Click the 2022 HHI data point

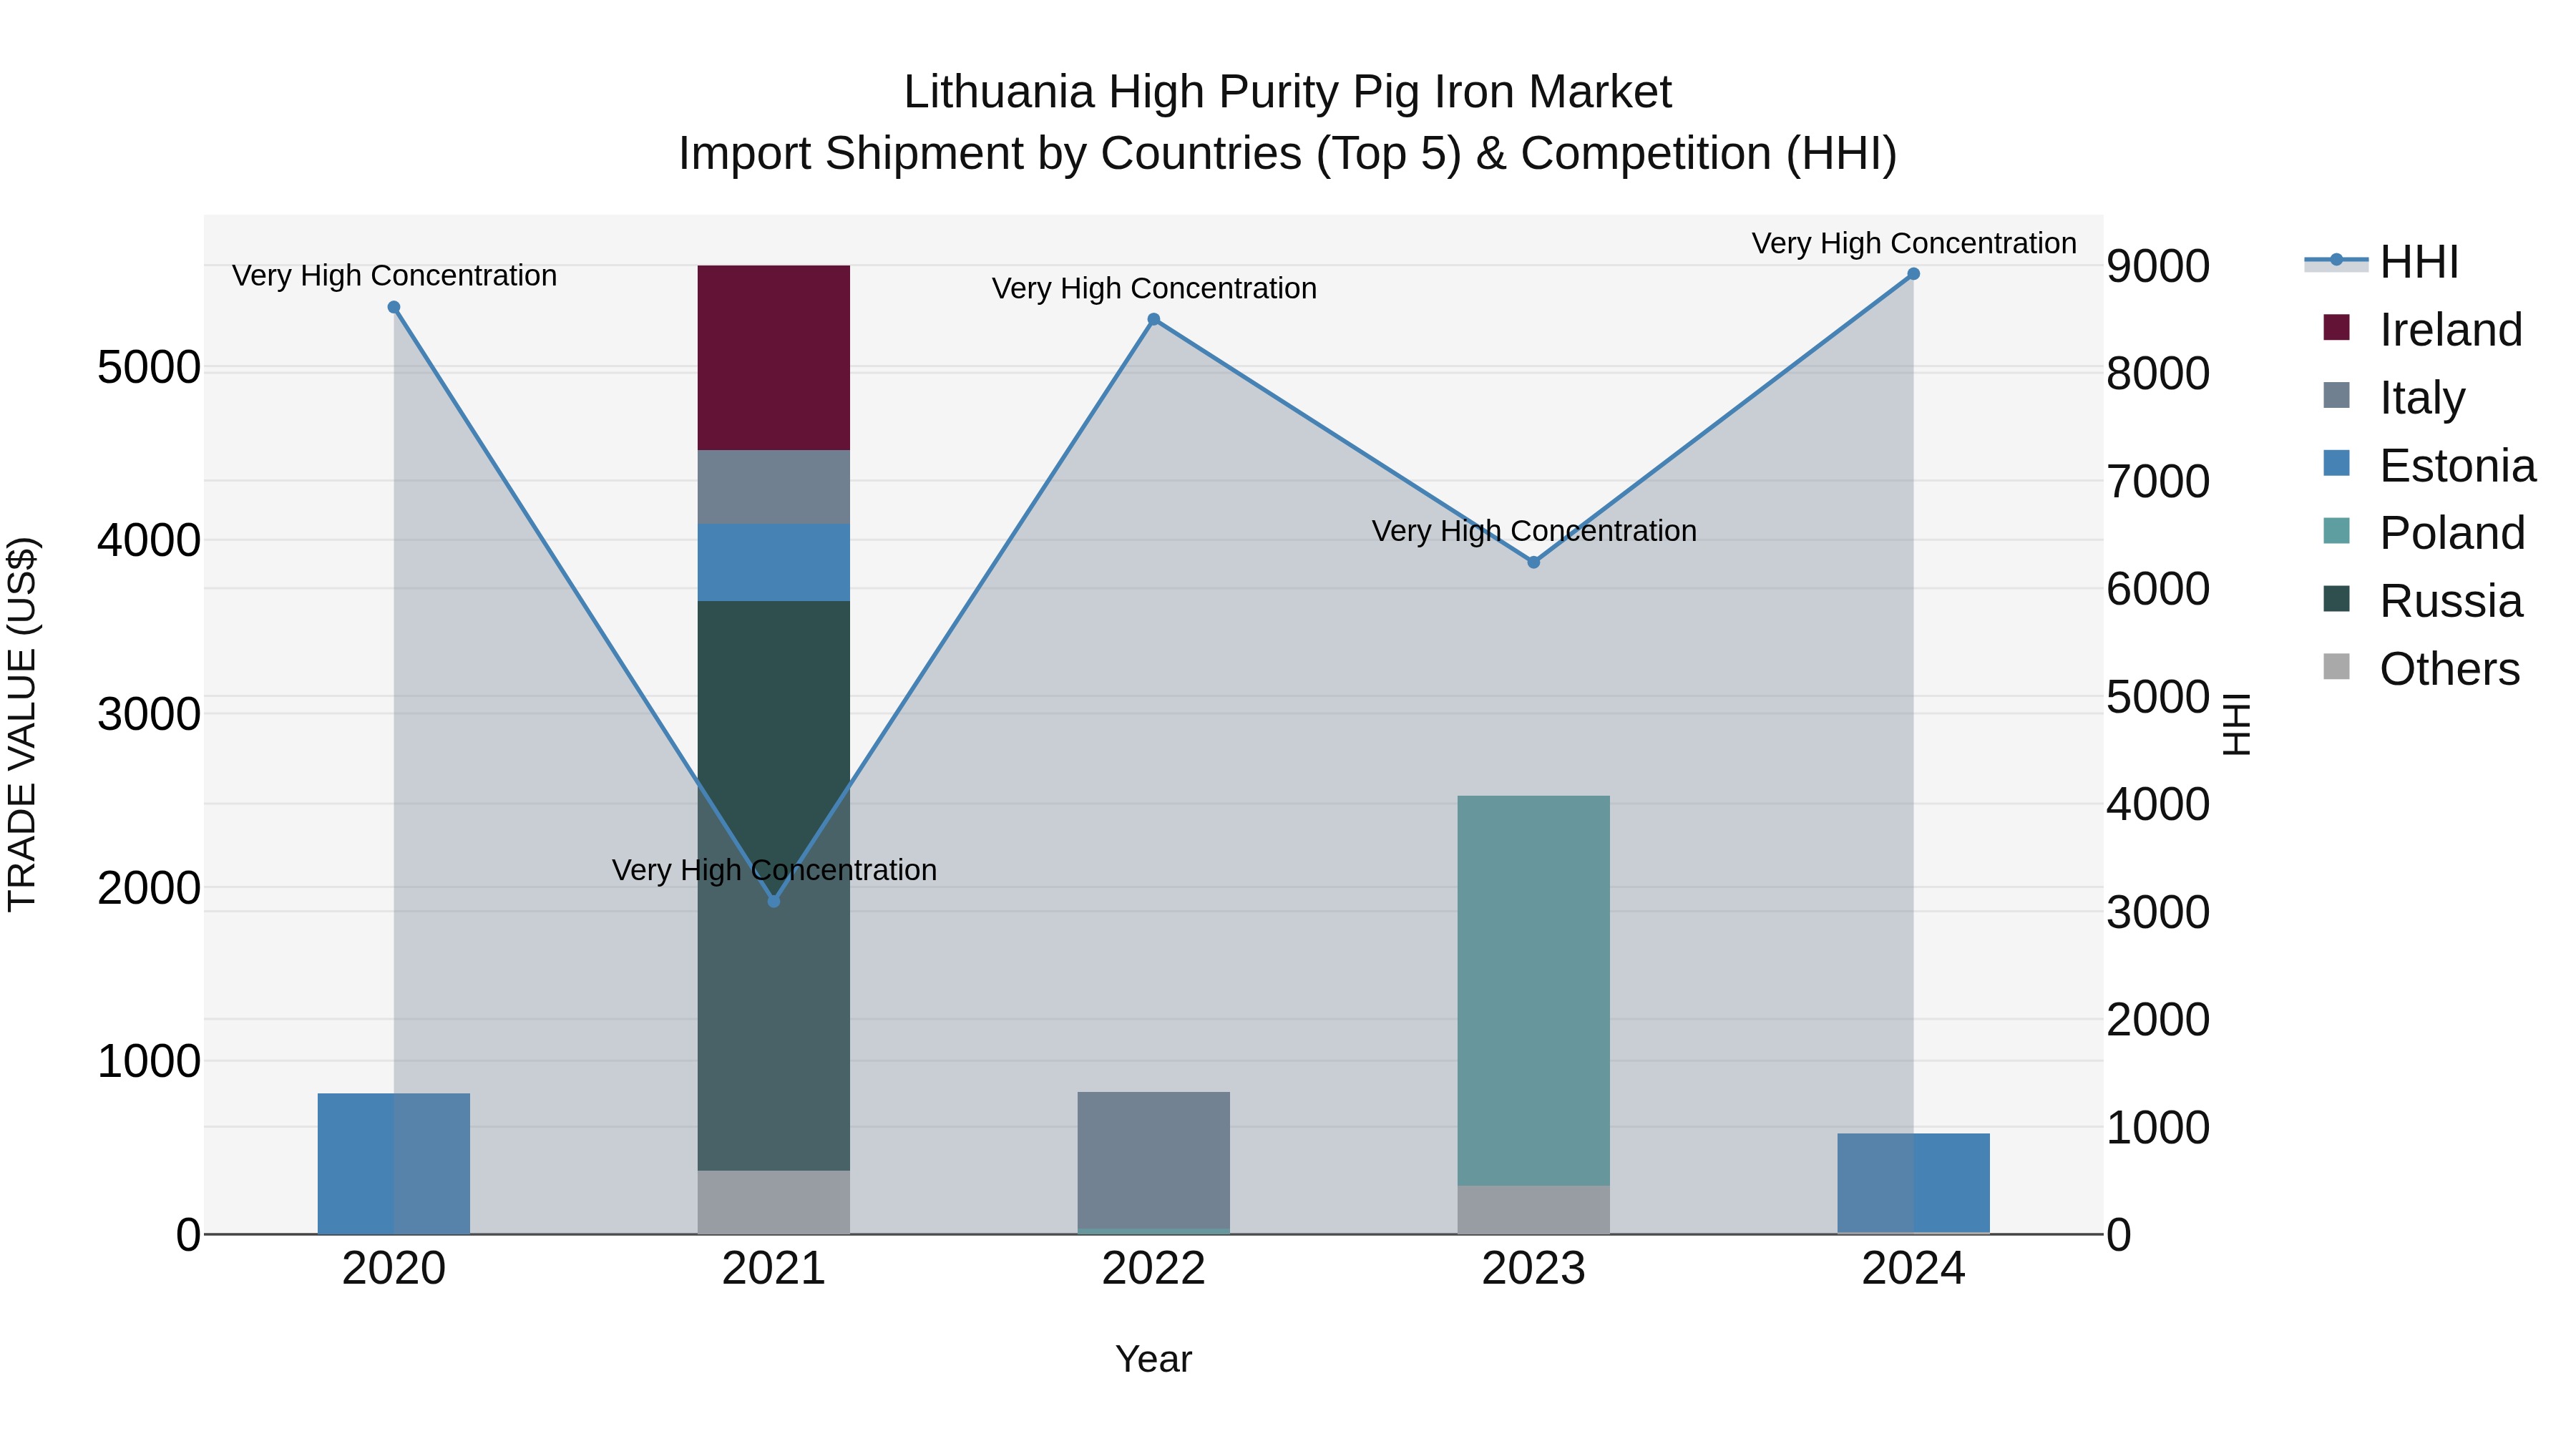pyautogui.click(x=1154, y=319)
